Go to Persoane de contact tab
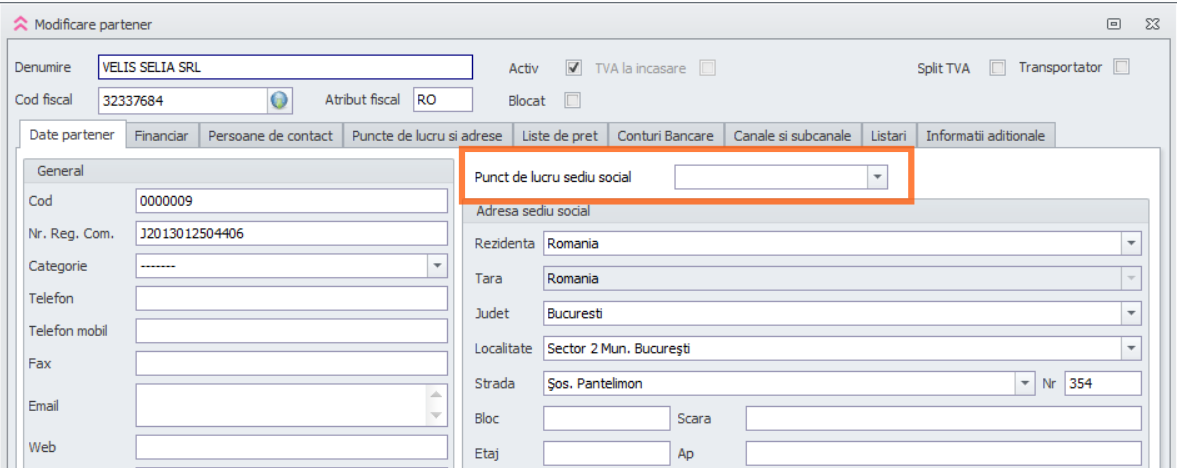 [270, 136]
